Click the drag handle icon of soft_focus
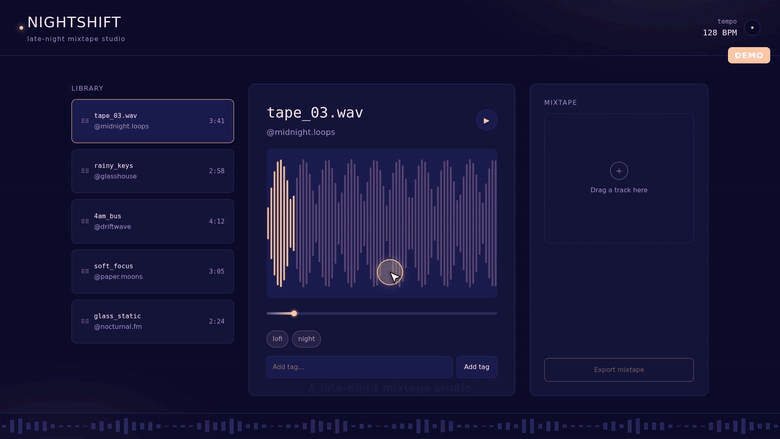The height and width of the screenshot is (439, 780). coord(85,271)
